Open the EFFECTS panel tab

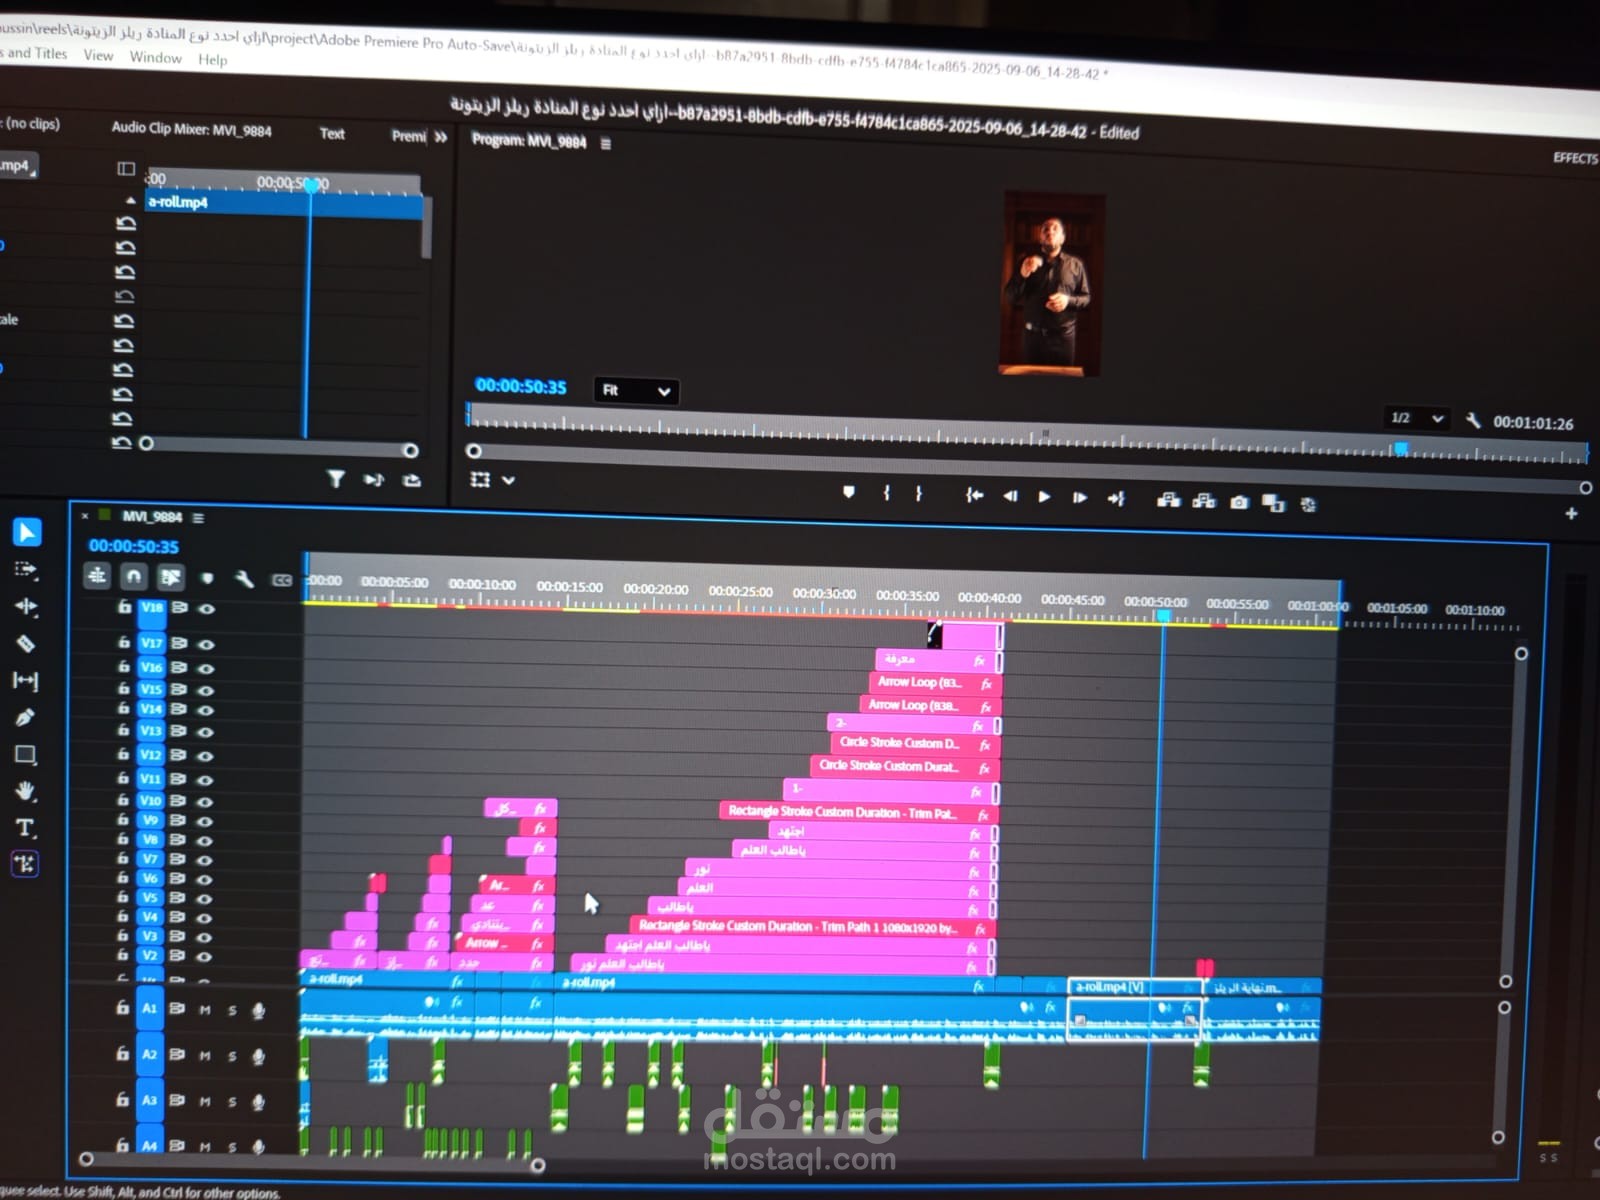point(1575,158)
